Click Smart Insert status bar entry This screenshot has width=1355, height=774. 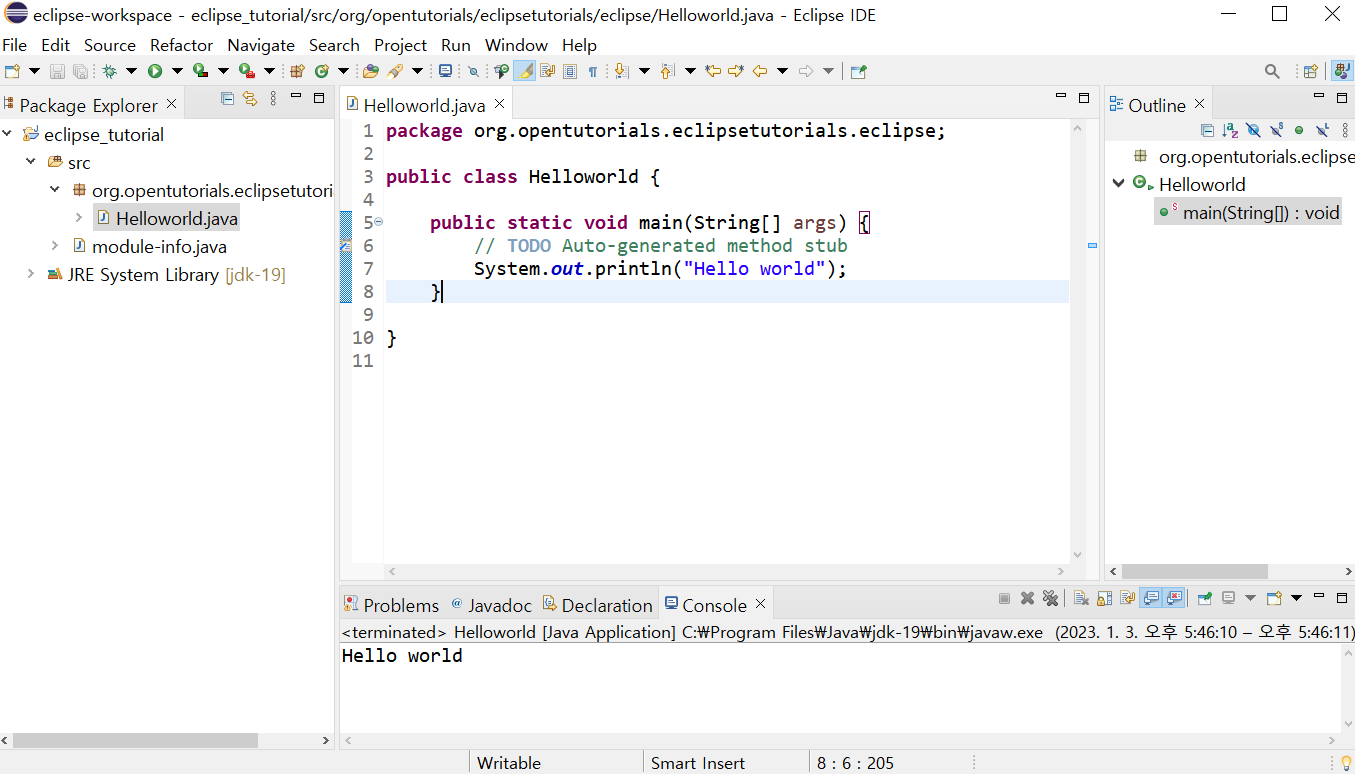[x=698, y=763]
